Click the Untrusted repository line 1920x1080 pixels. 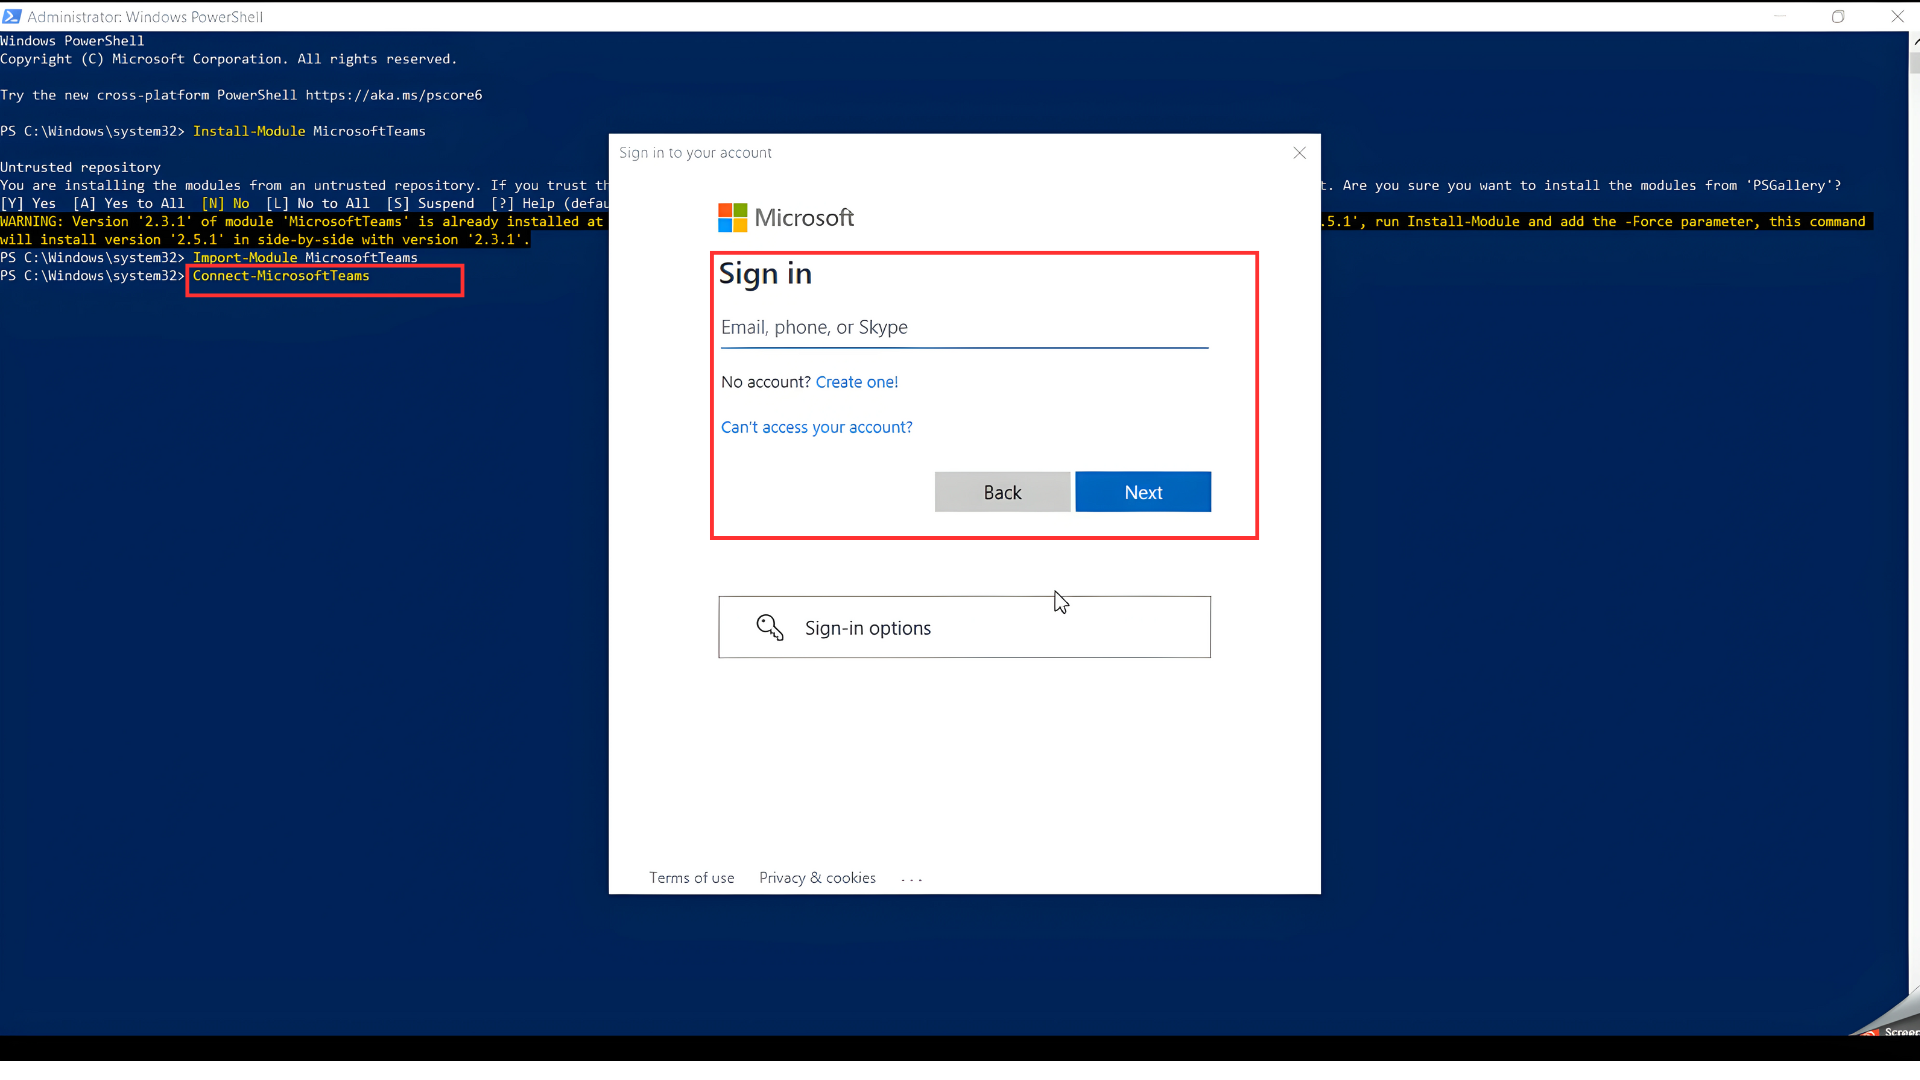(80, 167)
